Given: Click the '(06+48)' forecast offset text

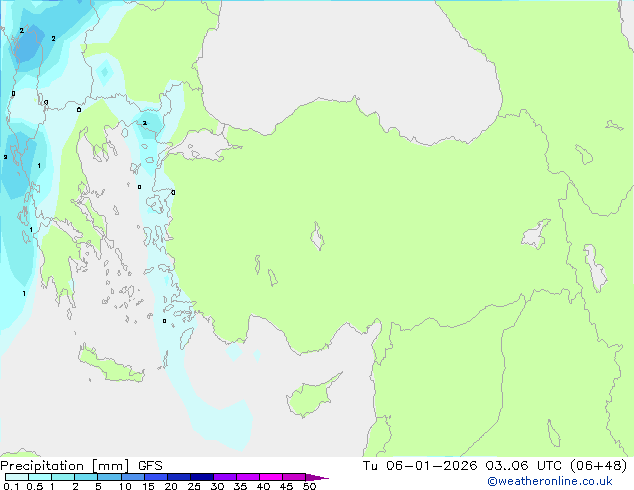Looking at the screenshot, I should [x=598, y=466].
